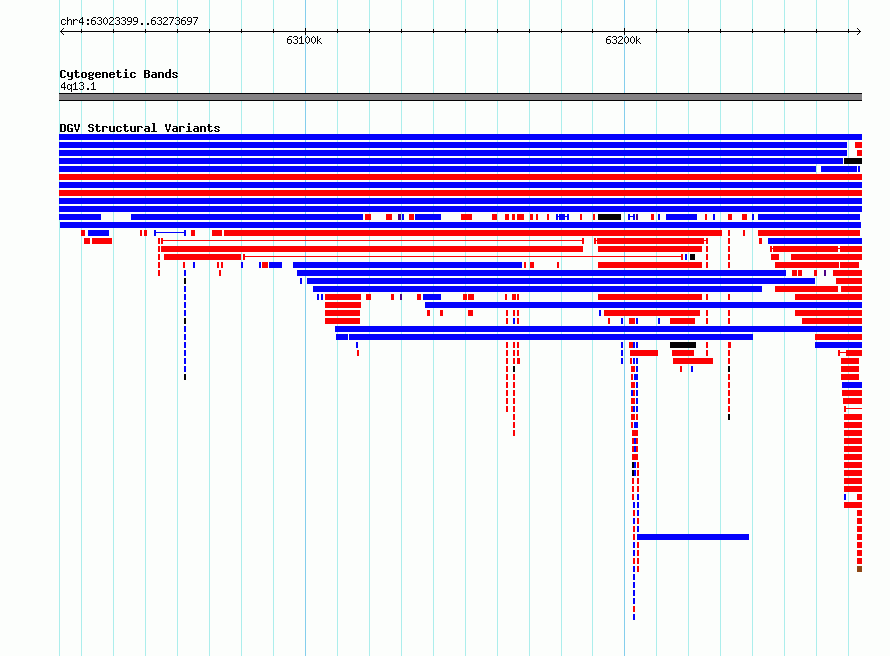
Task: Click the first full-width red variant bar
Action: pos(460,177)
